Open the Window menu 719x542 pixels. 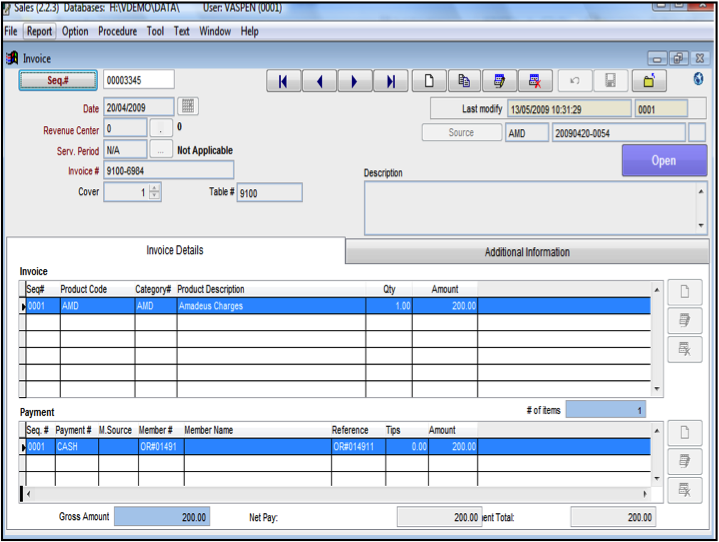pyautogui.click(x=215, y=31)
